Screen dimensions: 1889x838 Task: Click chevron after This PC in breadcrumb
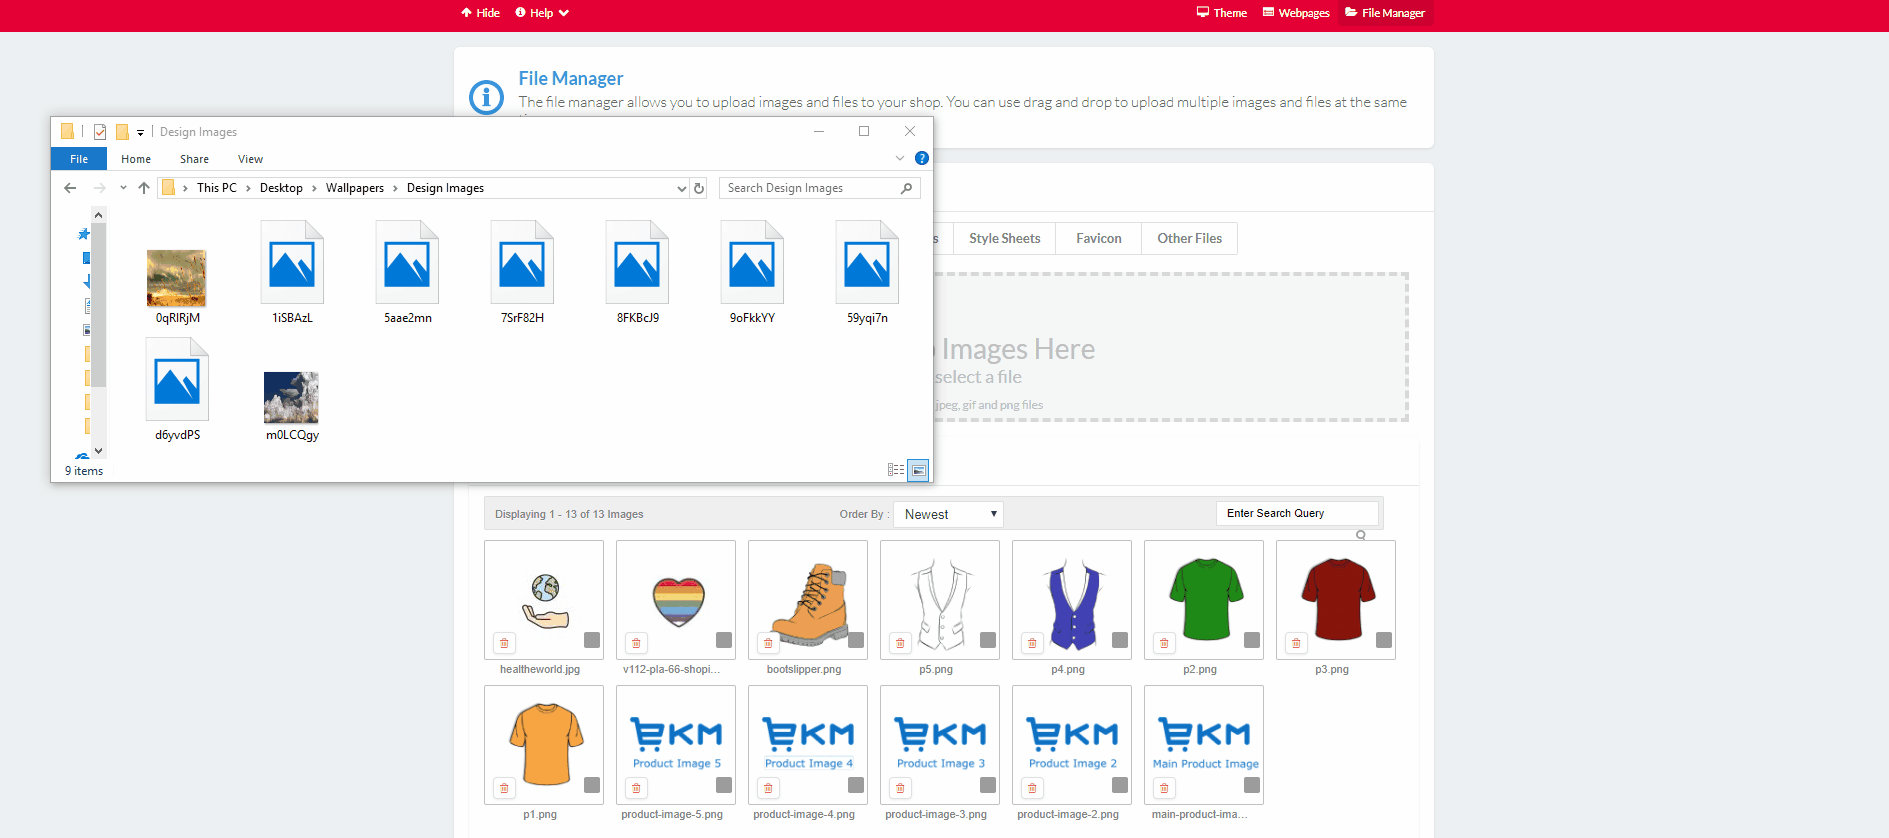(x=248, y=188)
